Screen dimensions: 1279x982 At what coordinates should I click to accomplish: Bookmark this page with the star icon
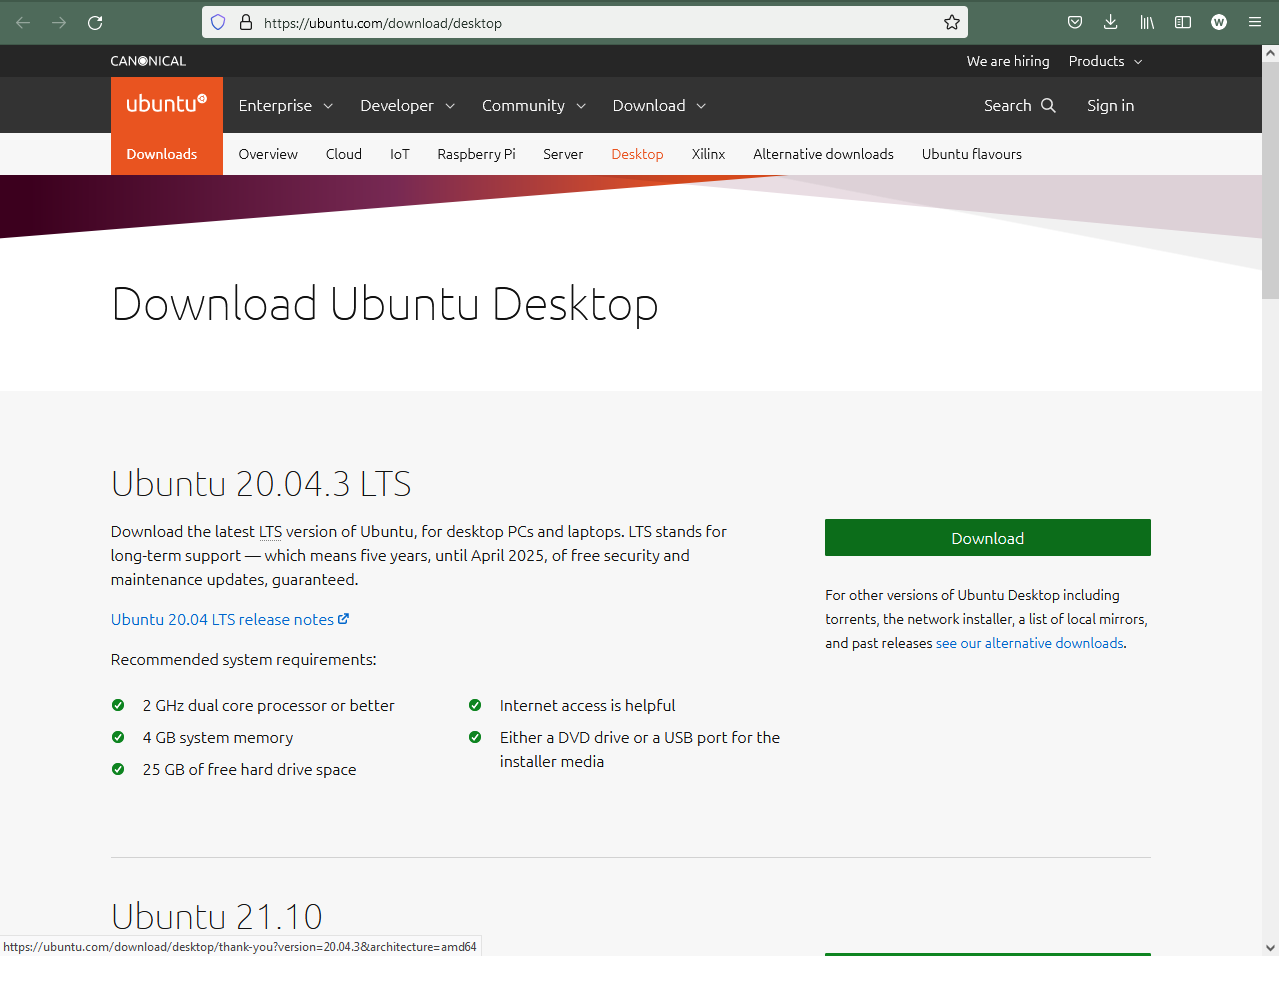pyautogui.click(x=952, y=22)
